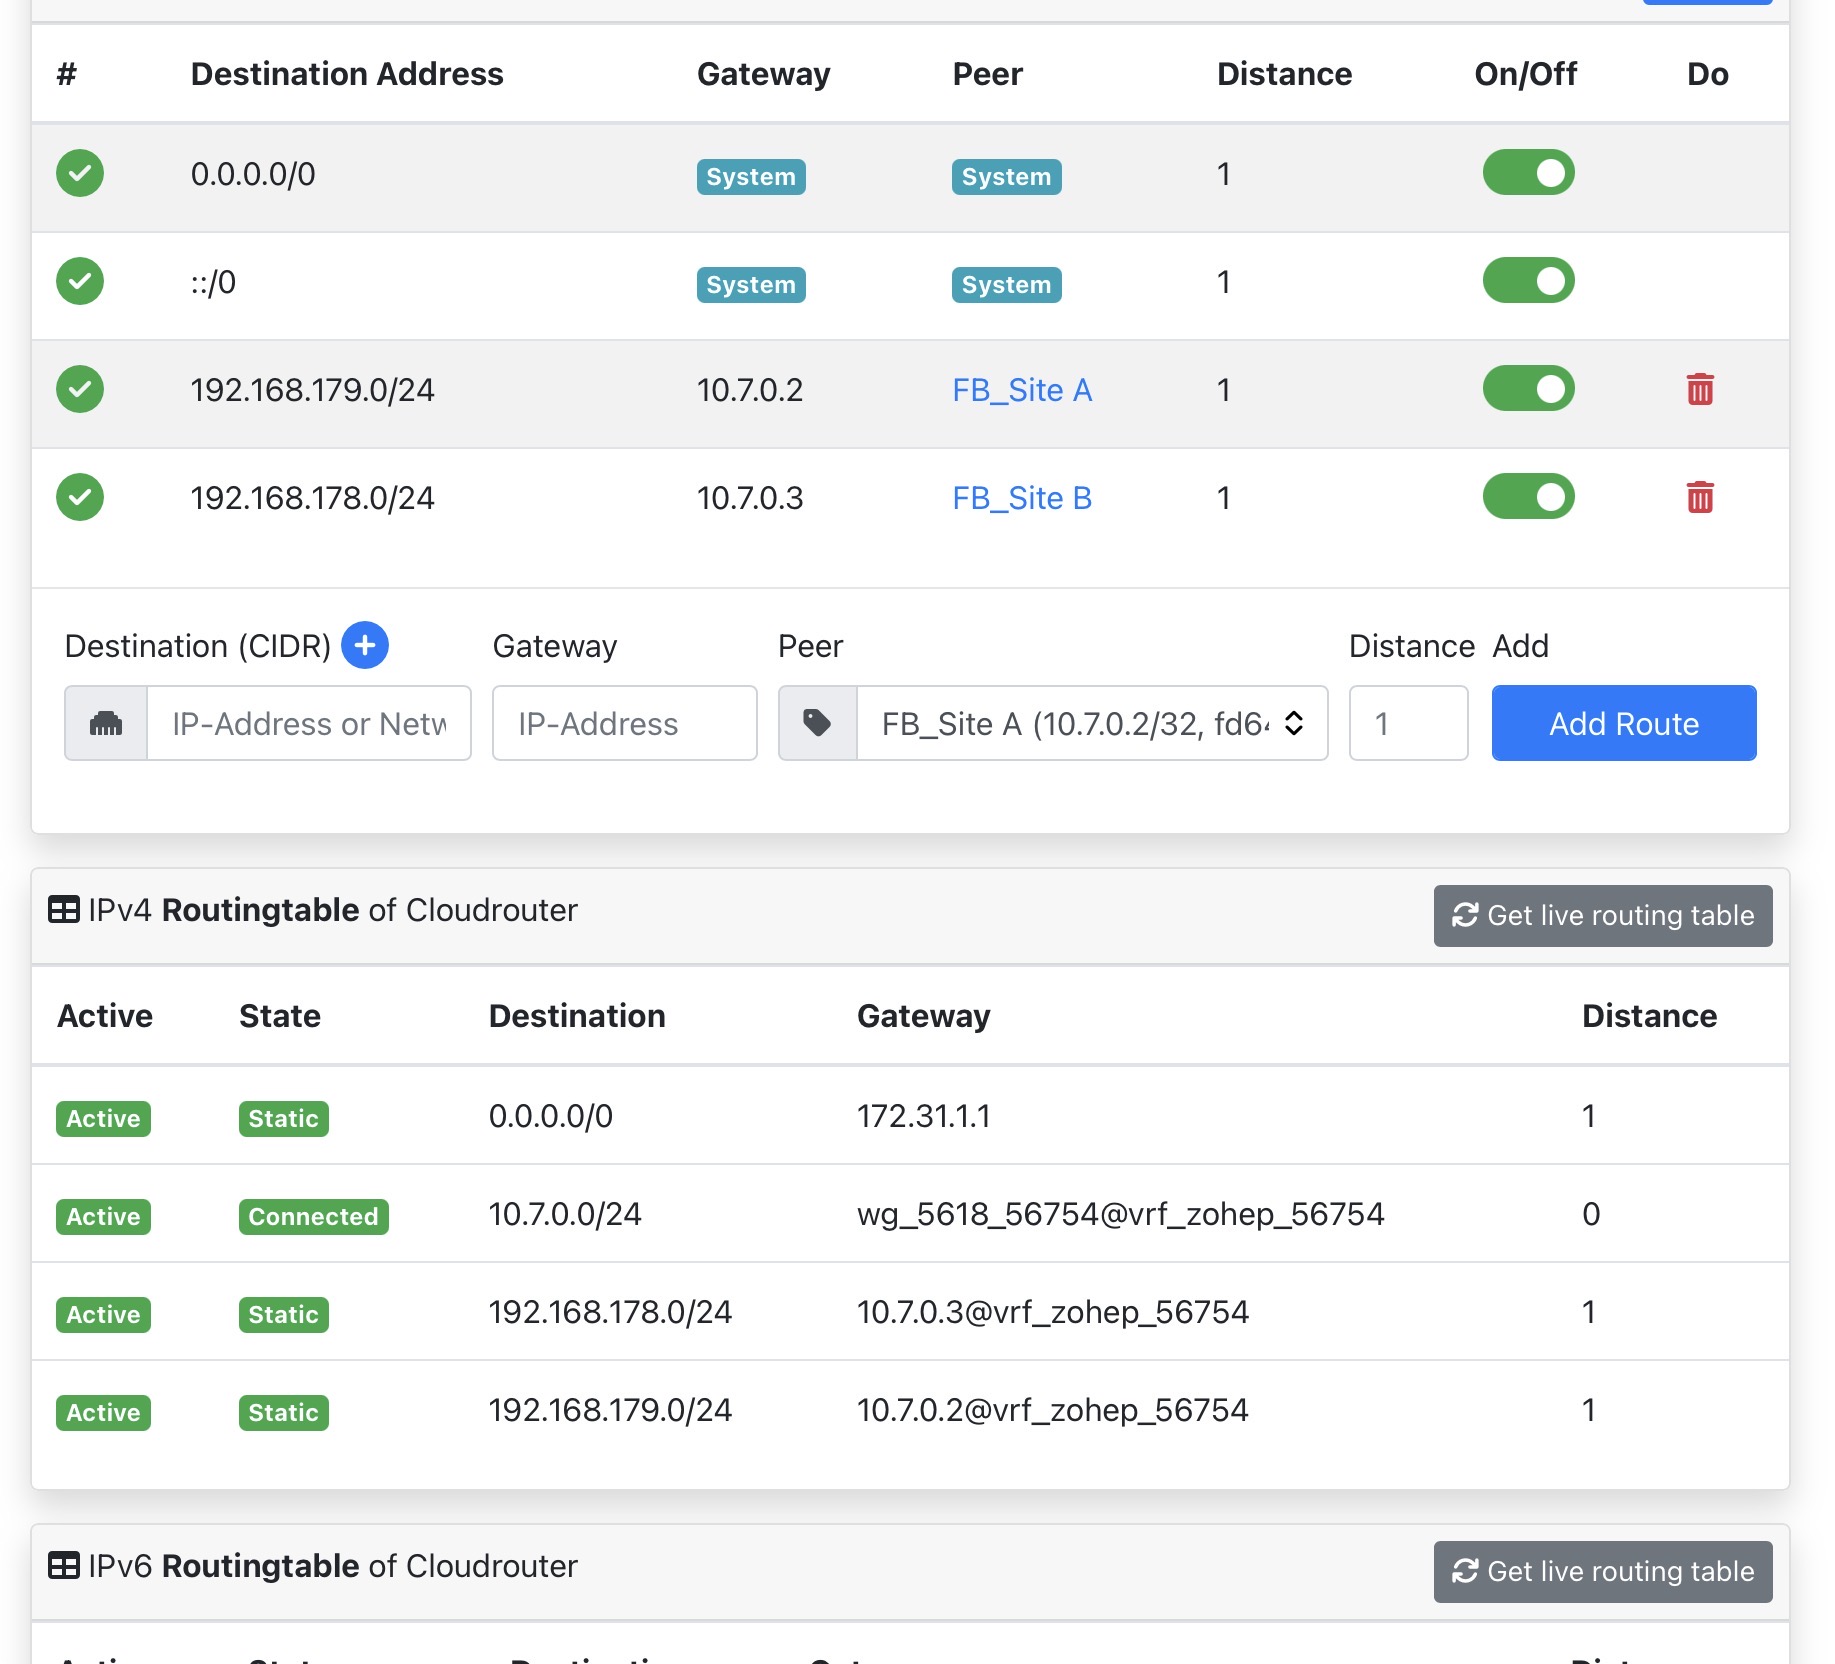This screenshot has height=1664, width=1835.
Task: Refresh the IPv6 live routing table
Action: point(1602,1571)
